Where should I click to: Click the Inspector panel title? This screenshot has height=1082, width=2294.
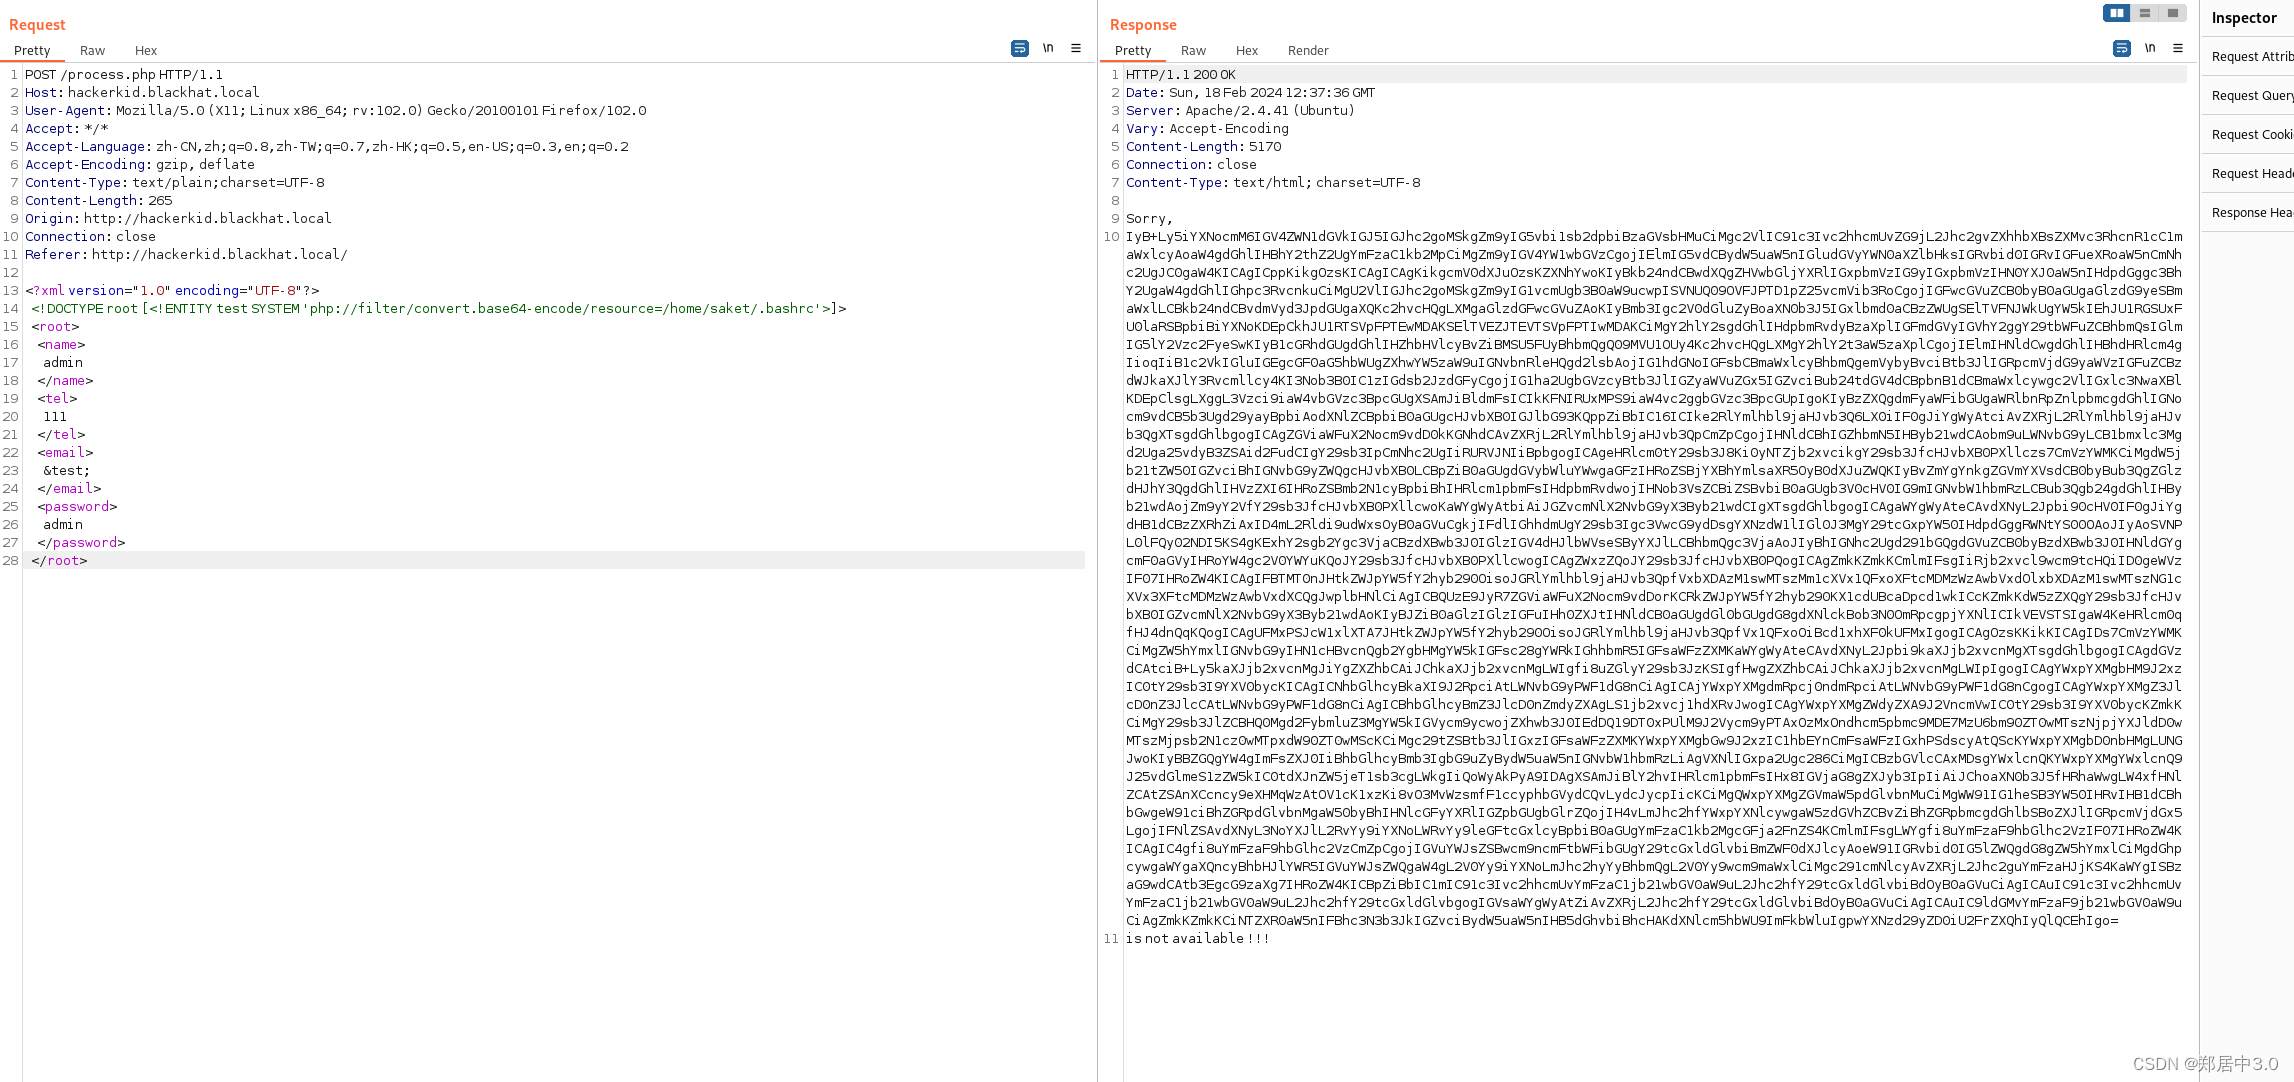[2243, 18]
